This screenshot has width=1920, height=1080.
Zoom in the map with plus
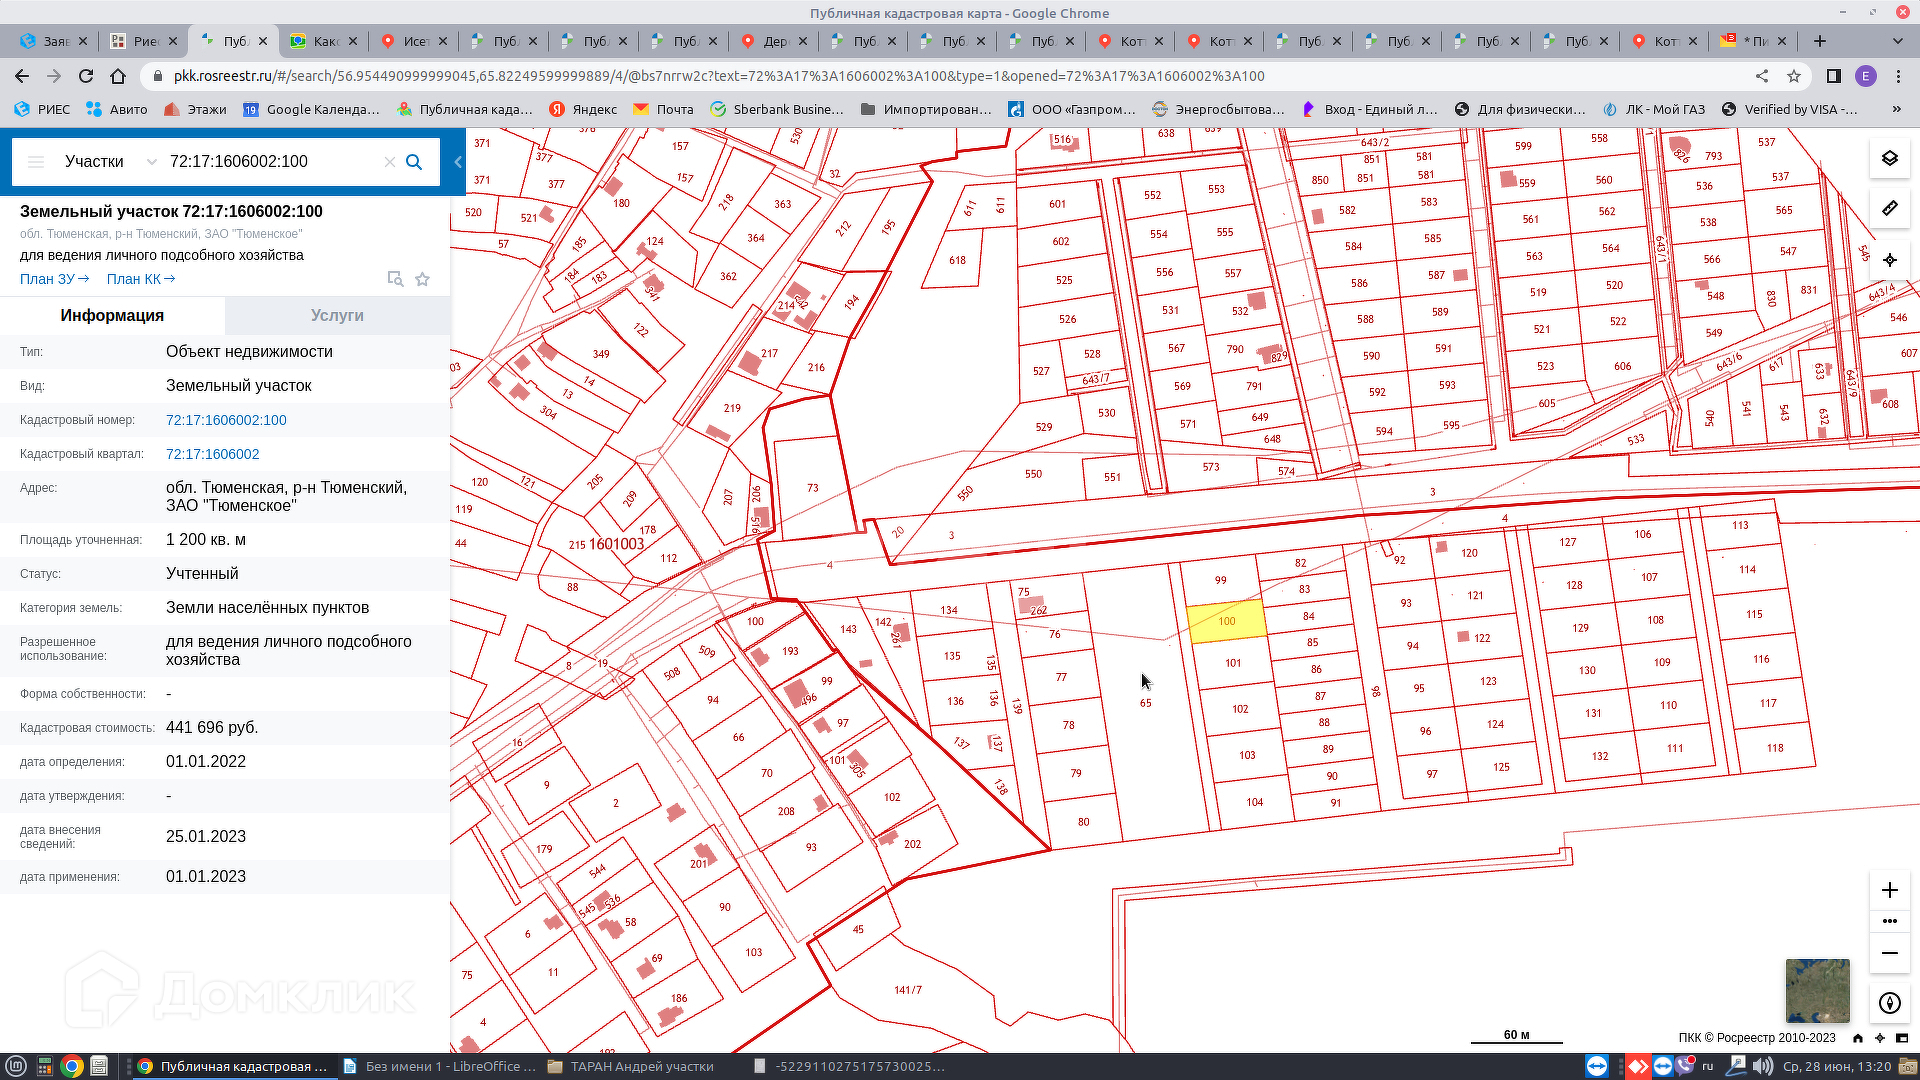click(x=1889, y=890)
